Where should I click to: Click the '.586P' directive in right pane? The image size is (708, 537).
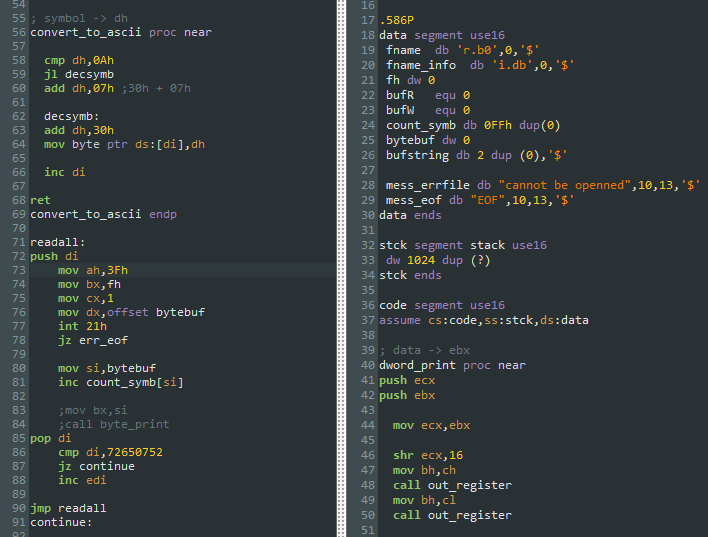(x=397, y=20)
